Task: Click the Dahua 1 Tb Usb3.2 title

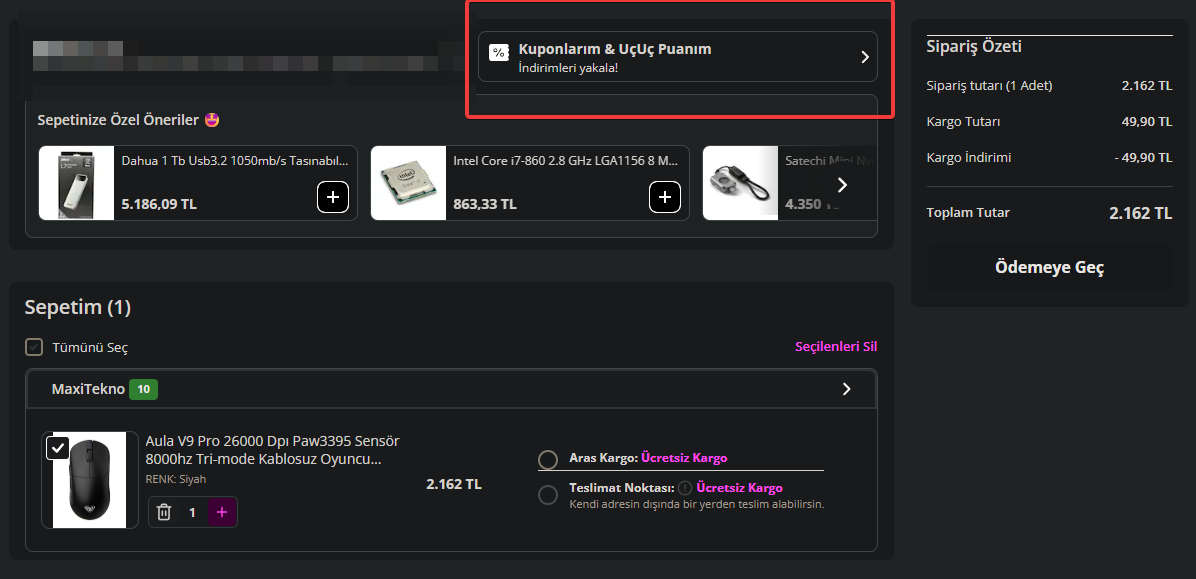Action: [x=235, y=161]
